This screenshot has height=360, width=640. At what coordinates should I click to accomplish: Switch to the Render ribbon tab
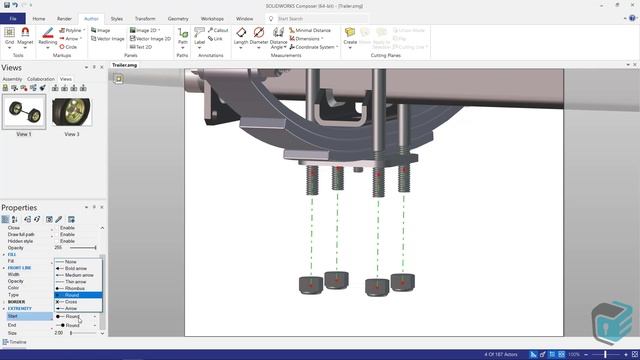64,18
